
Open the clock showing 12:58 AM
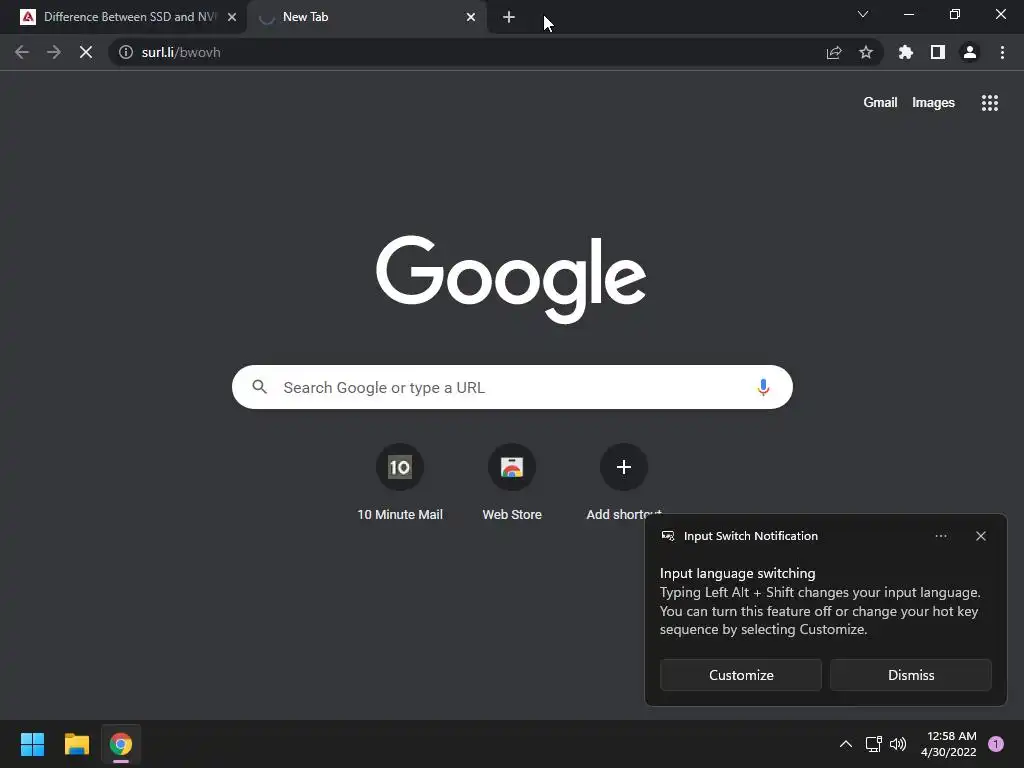[949, 744]
